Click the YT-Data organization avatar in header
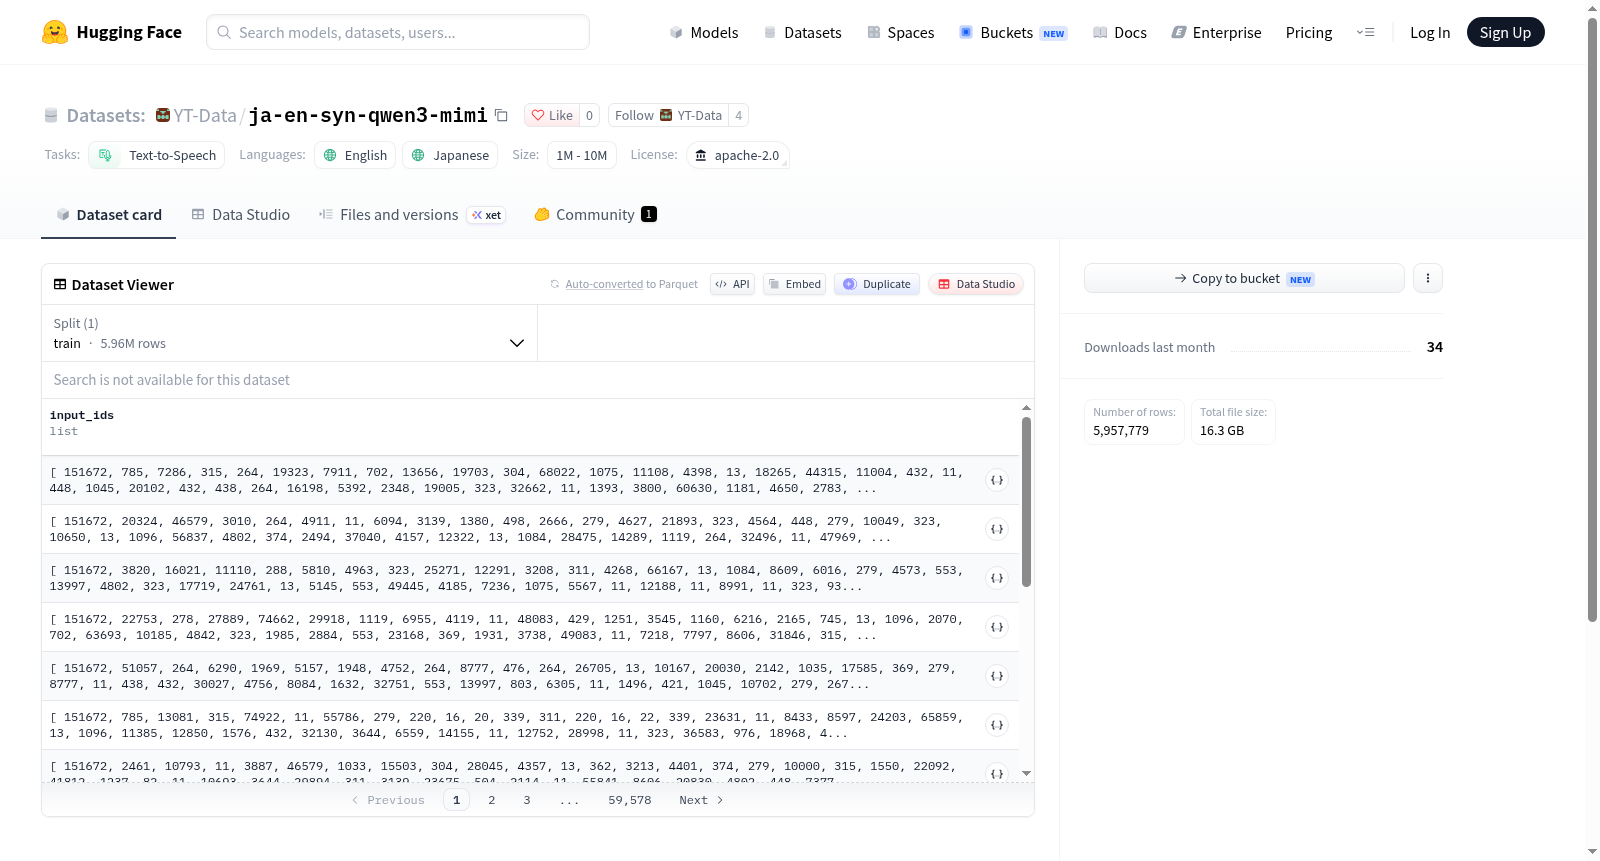This screenshot has height=861, width=1600. tap(163, 116)
